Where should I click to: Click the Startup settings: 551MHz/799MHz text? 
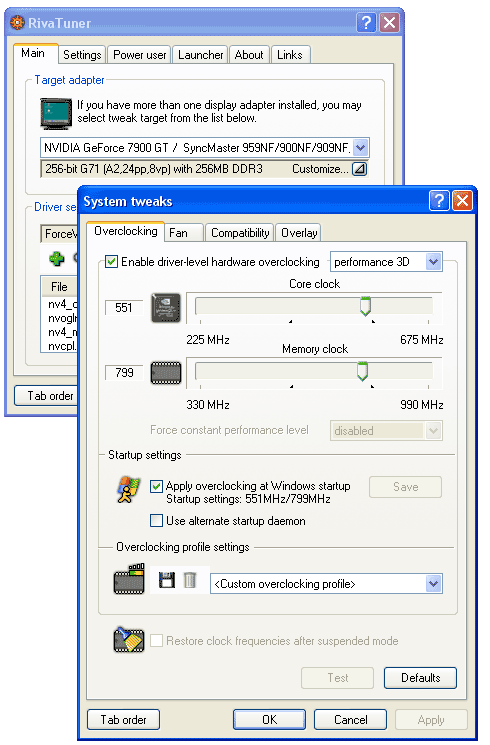[248, 499]
